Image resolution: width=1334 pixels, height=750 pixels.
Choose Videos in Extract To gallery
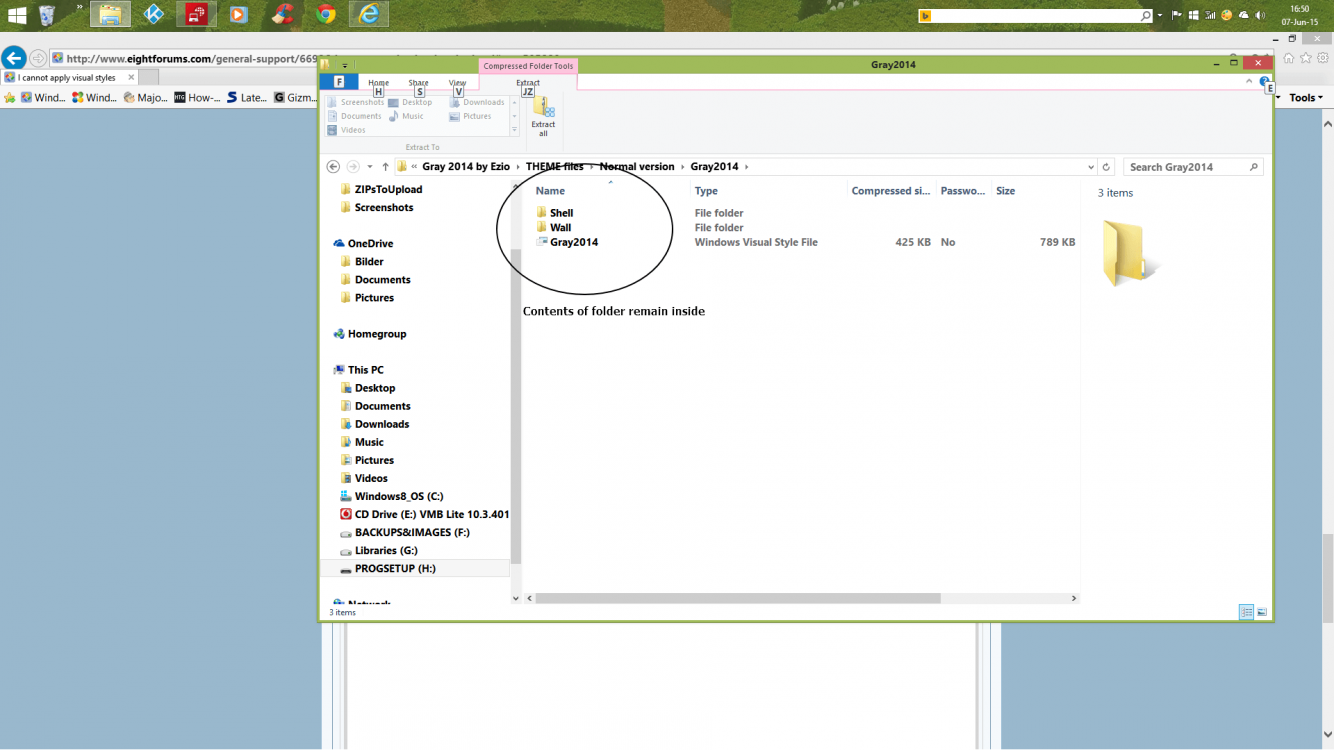[x=346, y=130]
